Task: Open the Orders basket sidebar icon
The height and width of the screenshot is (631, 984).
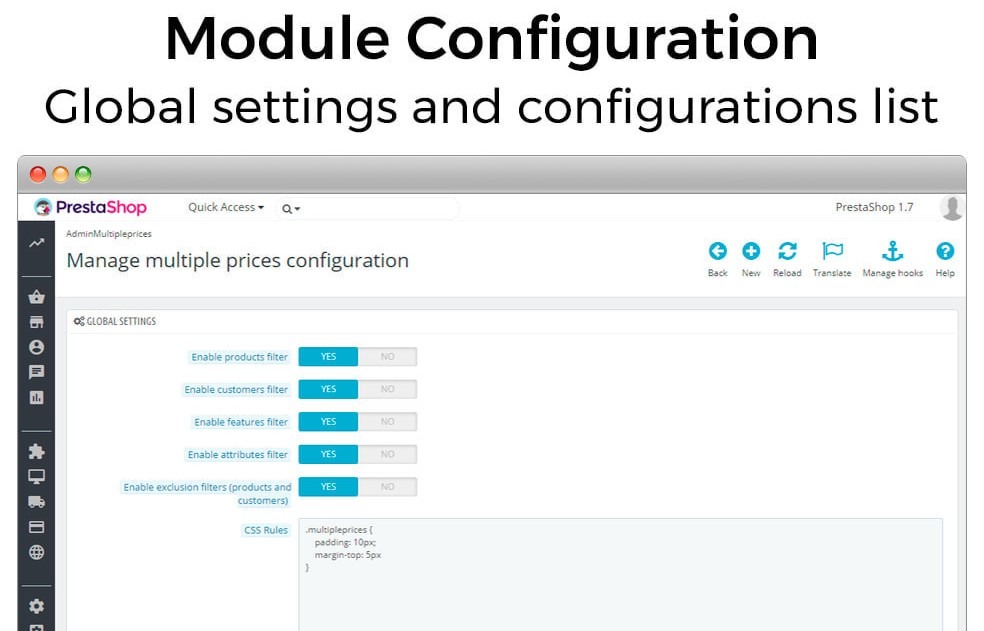Action: click(x=37, y=297)
